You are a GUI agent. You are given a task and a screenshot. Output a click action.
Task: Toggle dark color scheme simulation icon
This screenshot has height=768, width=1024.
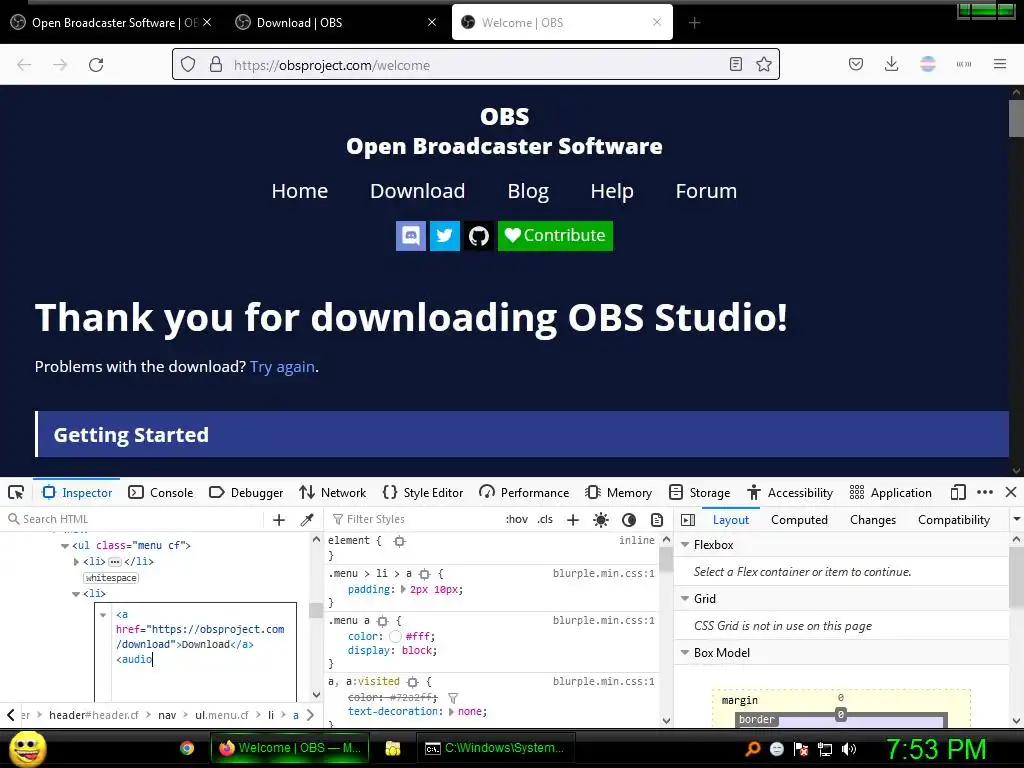[x=629, y=519]
